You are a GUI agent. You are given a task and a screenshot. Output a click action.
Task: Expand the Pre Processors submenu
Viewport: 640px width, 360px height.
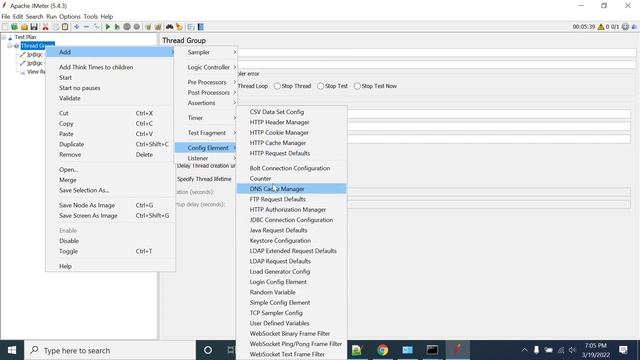pos(206,82)
